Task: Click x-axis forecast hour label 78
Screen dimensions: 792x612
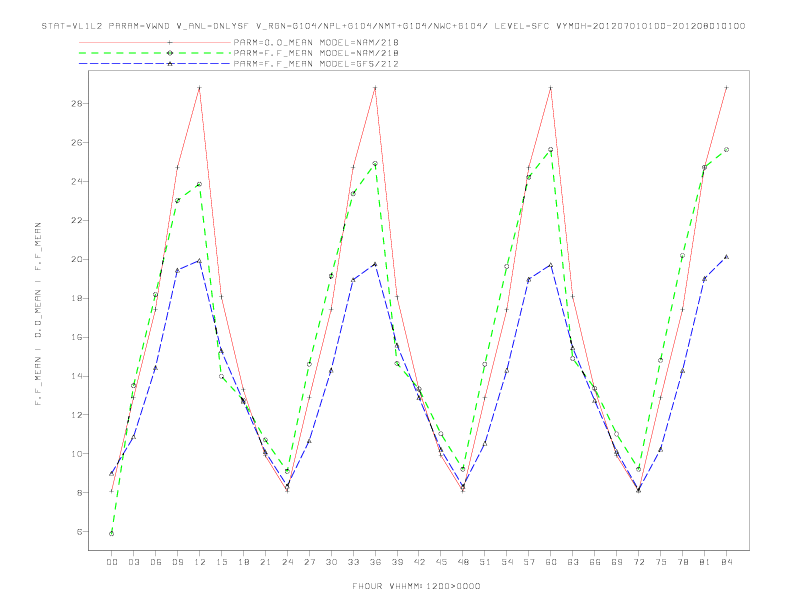Action: coord(683,562)
